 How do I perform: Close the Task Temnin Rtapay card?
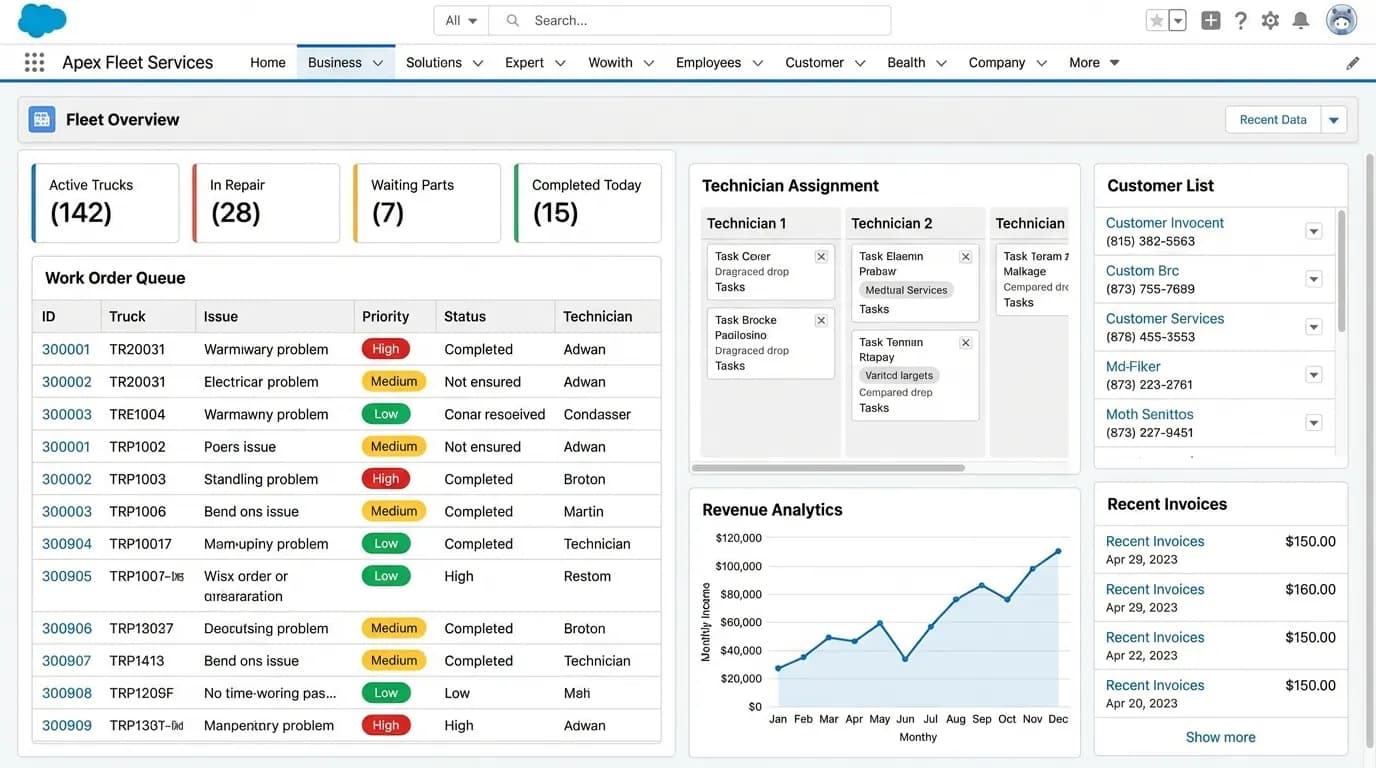click(966, 343)
